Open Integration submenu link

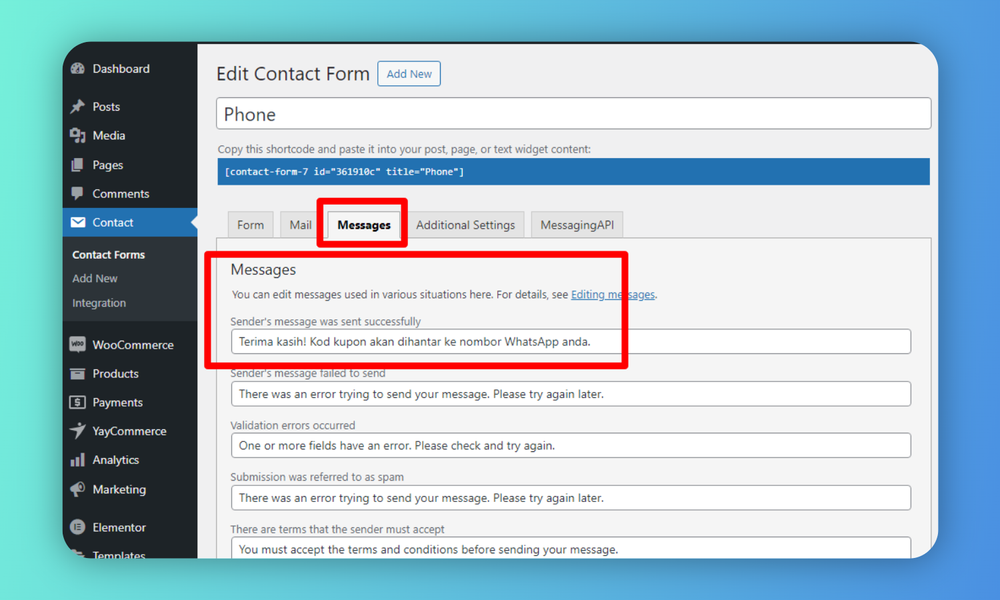pos(99,303)
